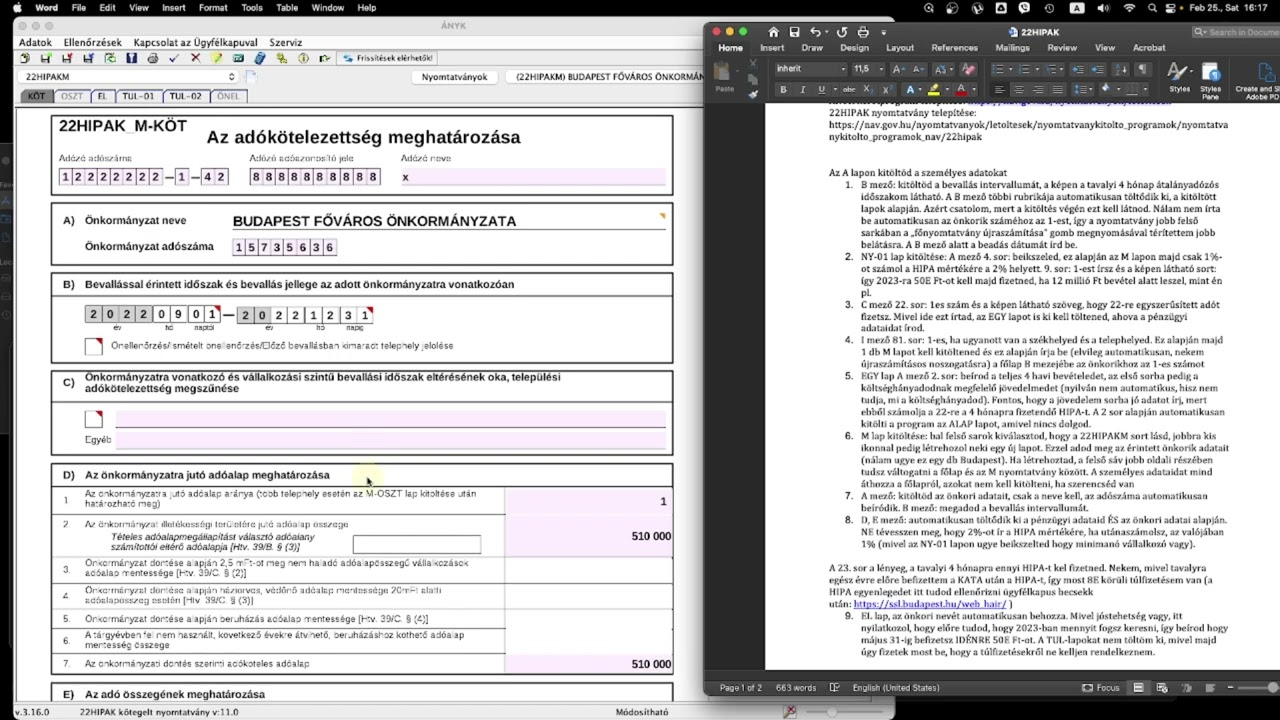Open the References tab in Word ribbon
1280x720 pixels.
click(954, 47)
